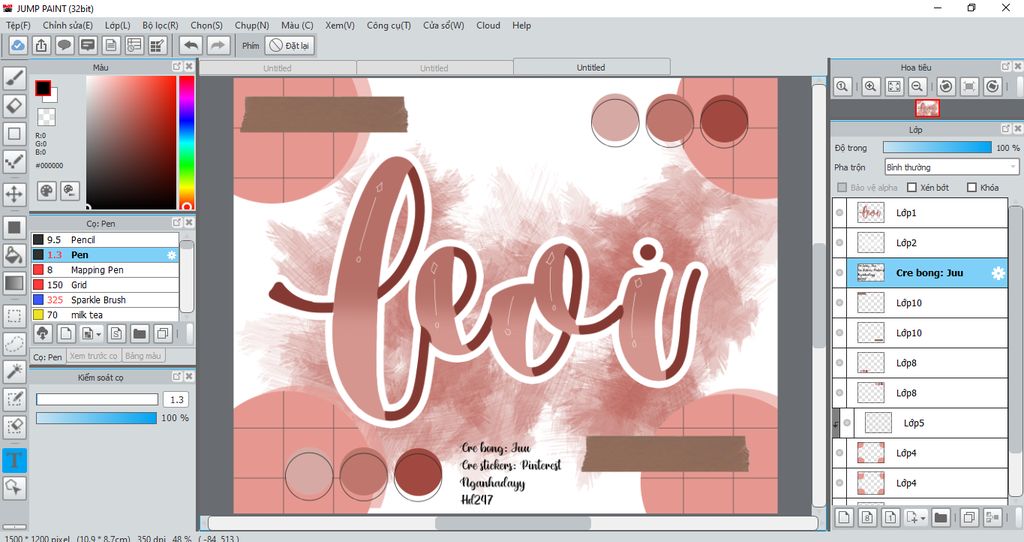Screen dimensions: 1024x542
Task: Click the canvas horizontal scrollbar
Action: point(513,523)
